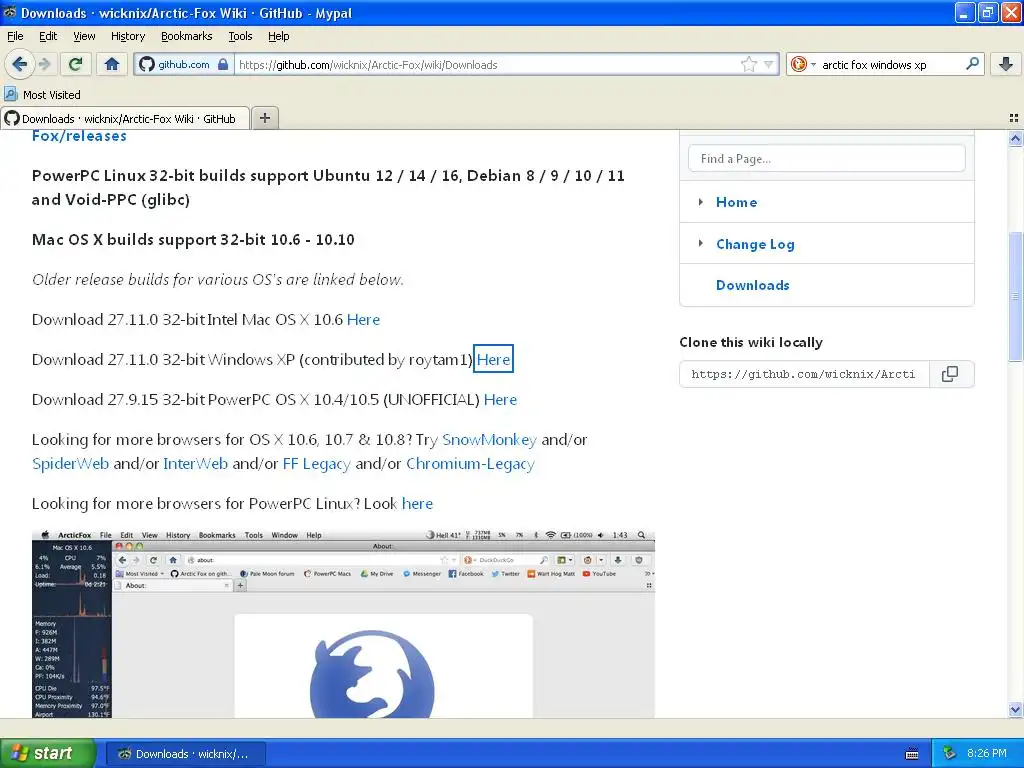Image resolution: width=1024 pixels, height=768 pixels.
Task: Open the File menu
Action: coord(15,36)
